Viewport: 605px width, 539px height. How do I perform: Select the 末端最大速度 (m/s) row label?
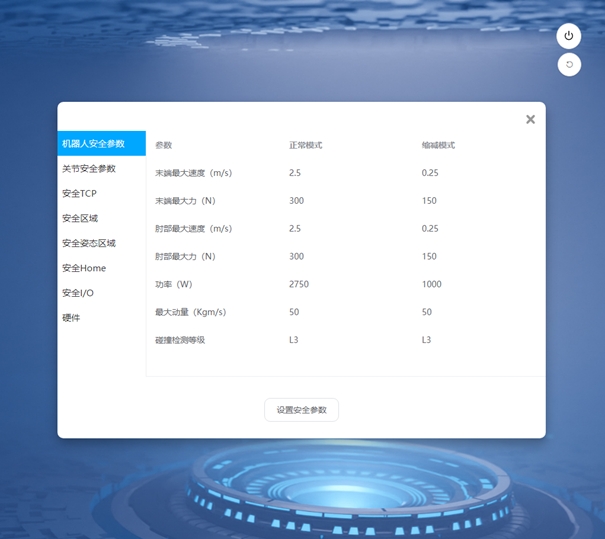[193, 173]
